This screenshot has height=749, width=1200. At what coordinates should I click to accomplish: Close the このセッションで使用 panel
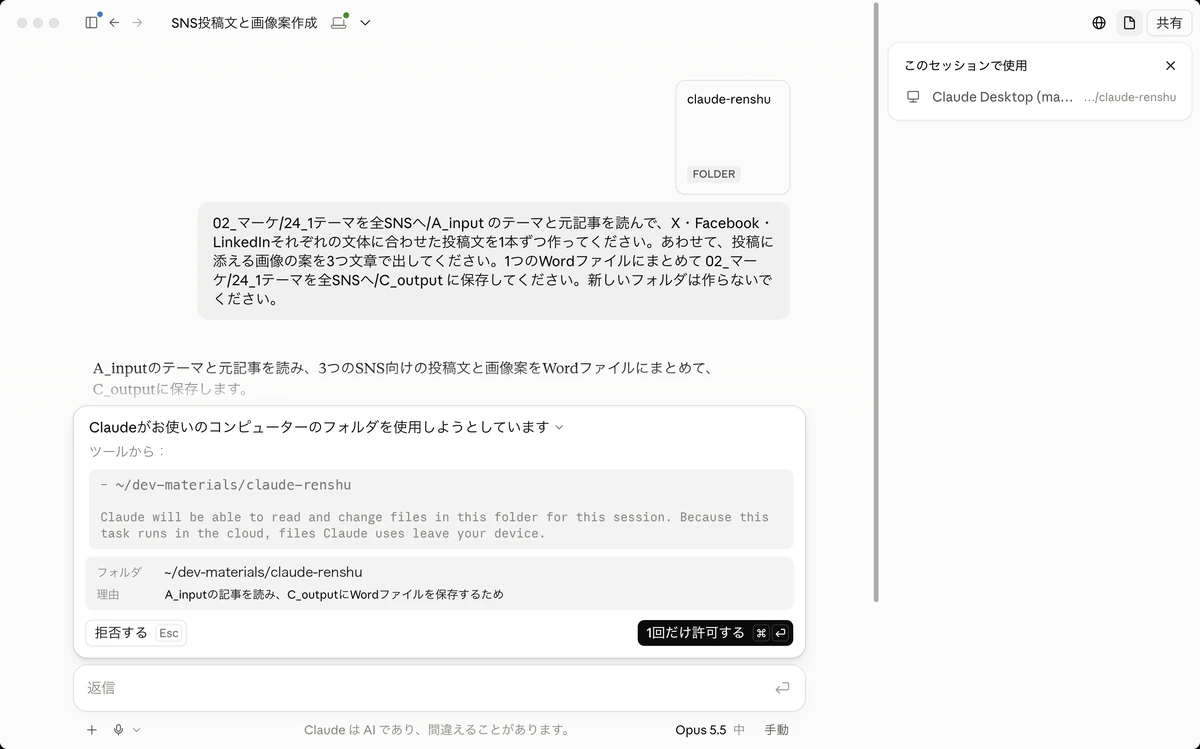1170,66
